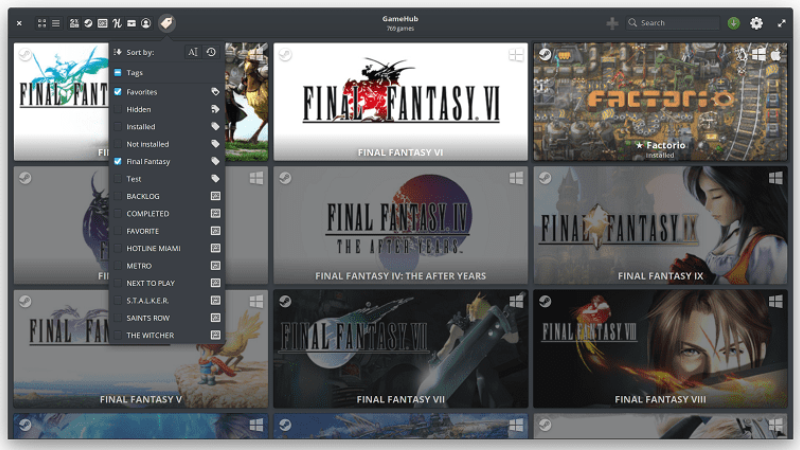The height and width of the screenshot is (450, 800).
Task: Click Windows icon on Final Fantasy IX card
Action: click(776, 178)
